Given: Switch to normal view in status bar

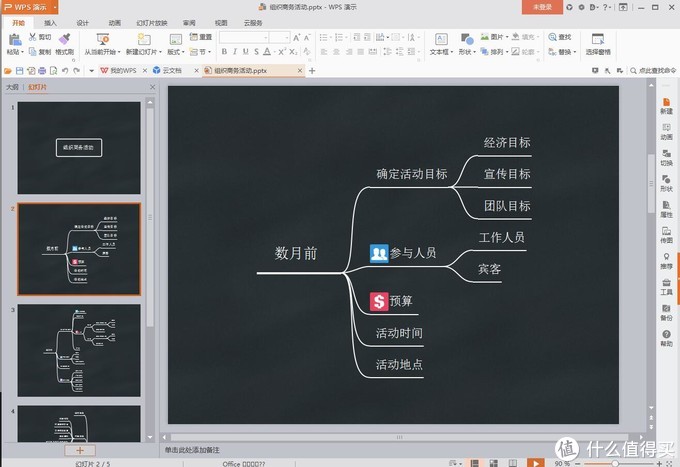Looking at the screenshot, I should 475,463.
